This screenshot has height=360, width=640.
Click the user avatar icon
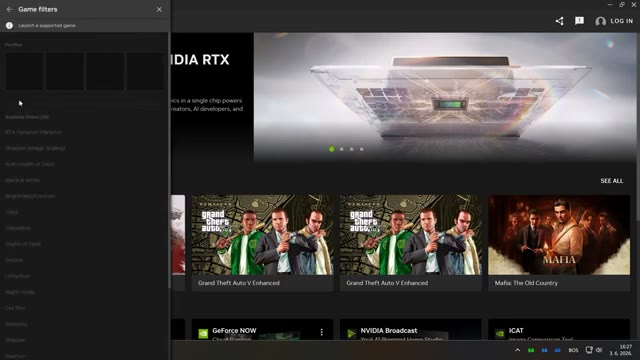tap(600, 21)
